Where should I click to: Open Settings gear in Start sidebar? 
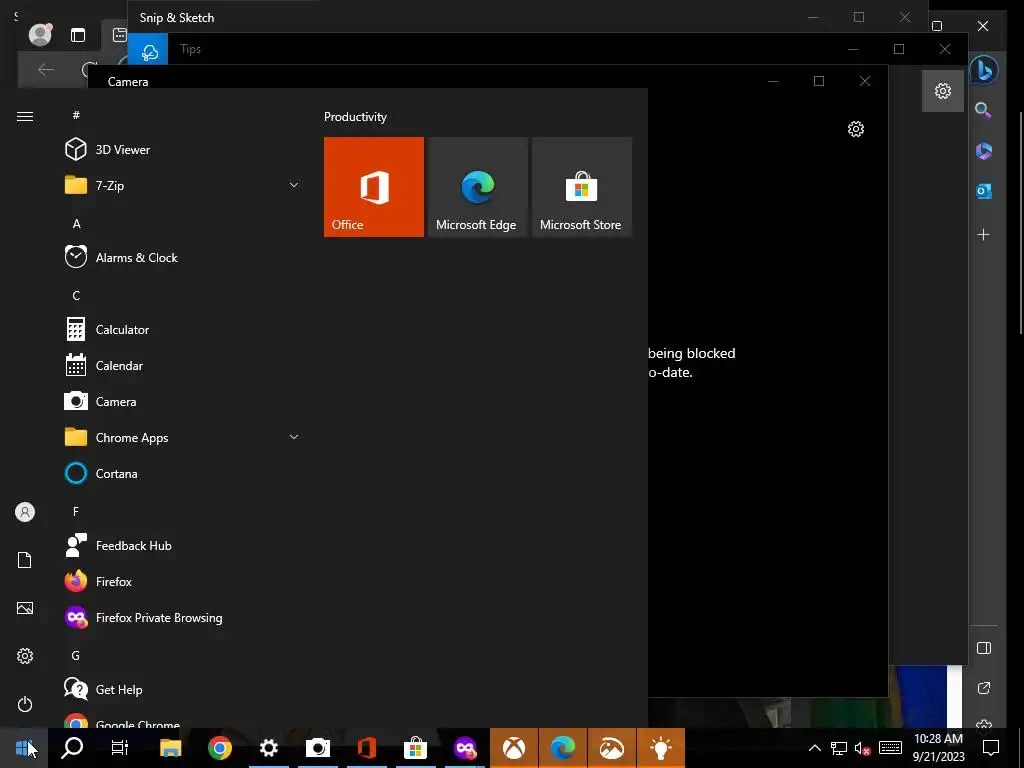pos(25,656)
